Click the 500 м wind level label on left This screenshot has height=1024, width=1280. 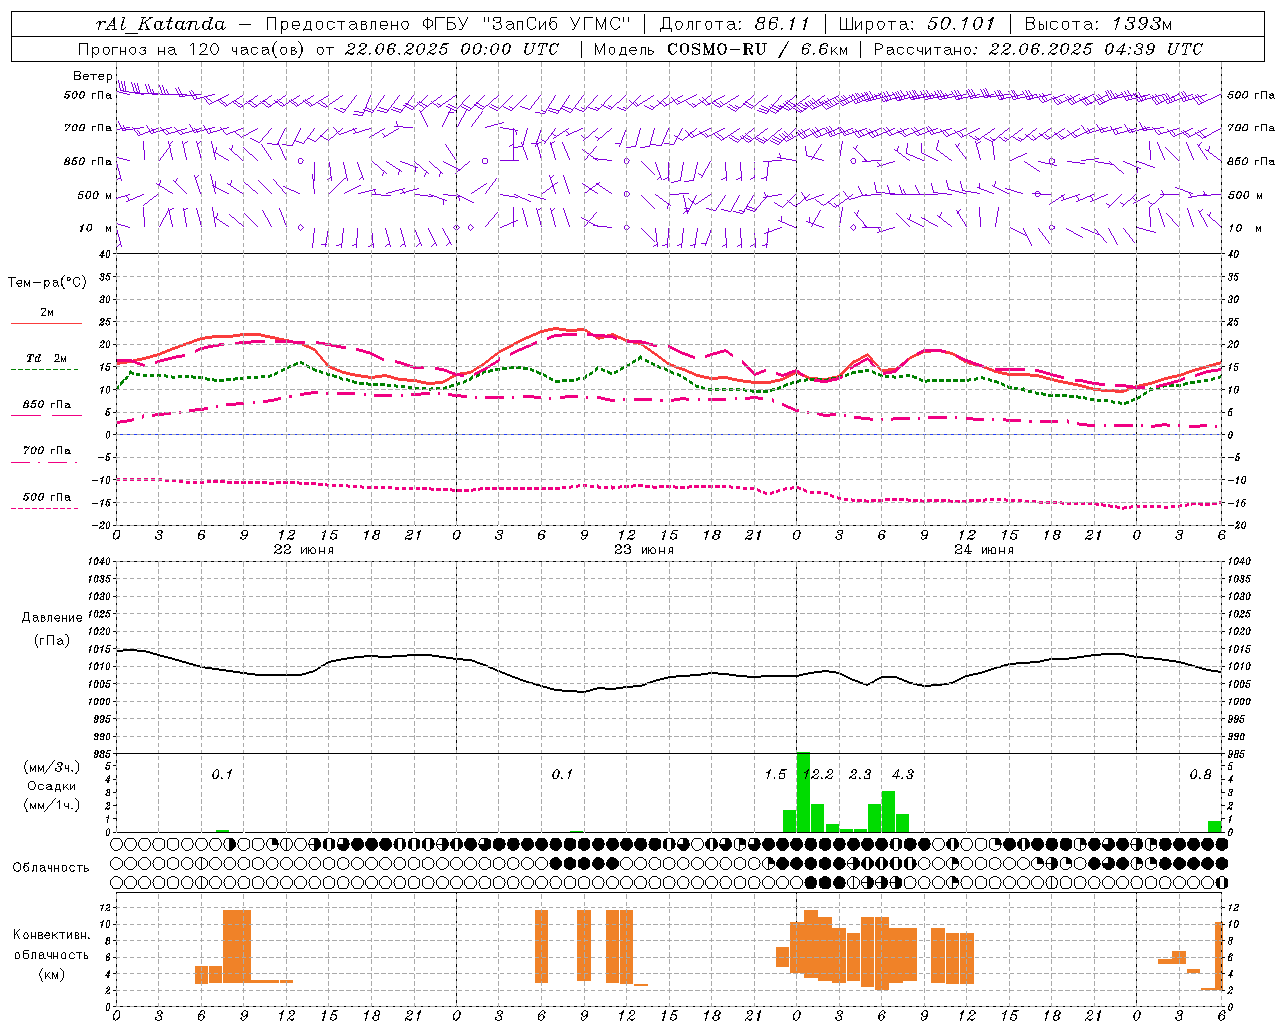point(95,195)
